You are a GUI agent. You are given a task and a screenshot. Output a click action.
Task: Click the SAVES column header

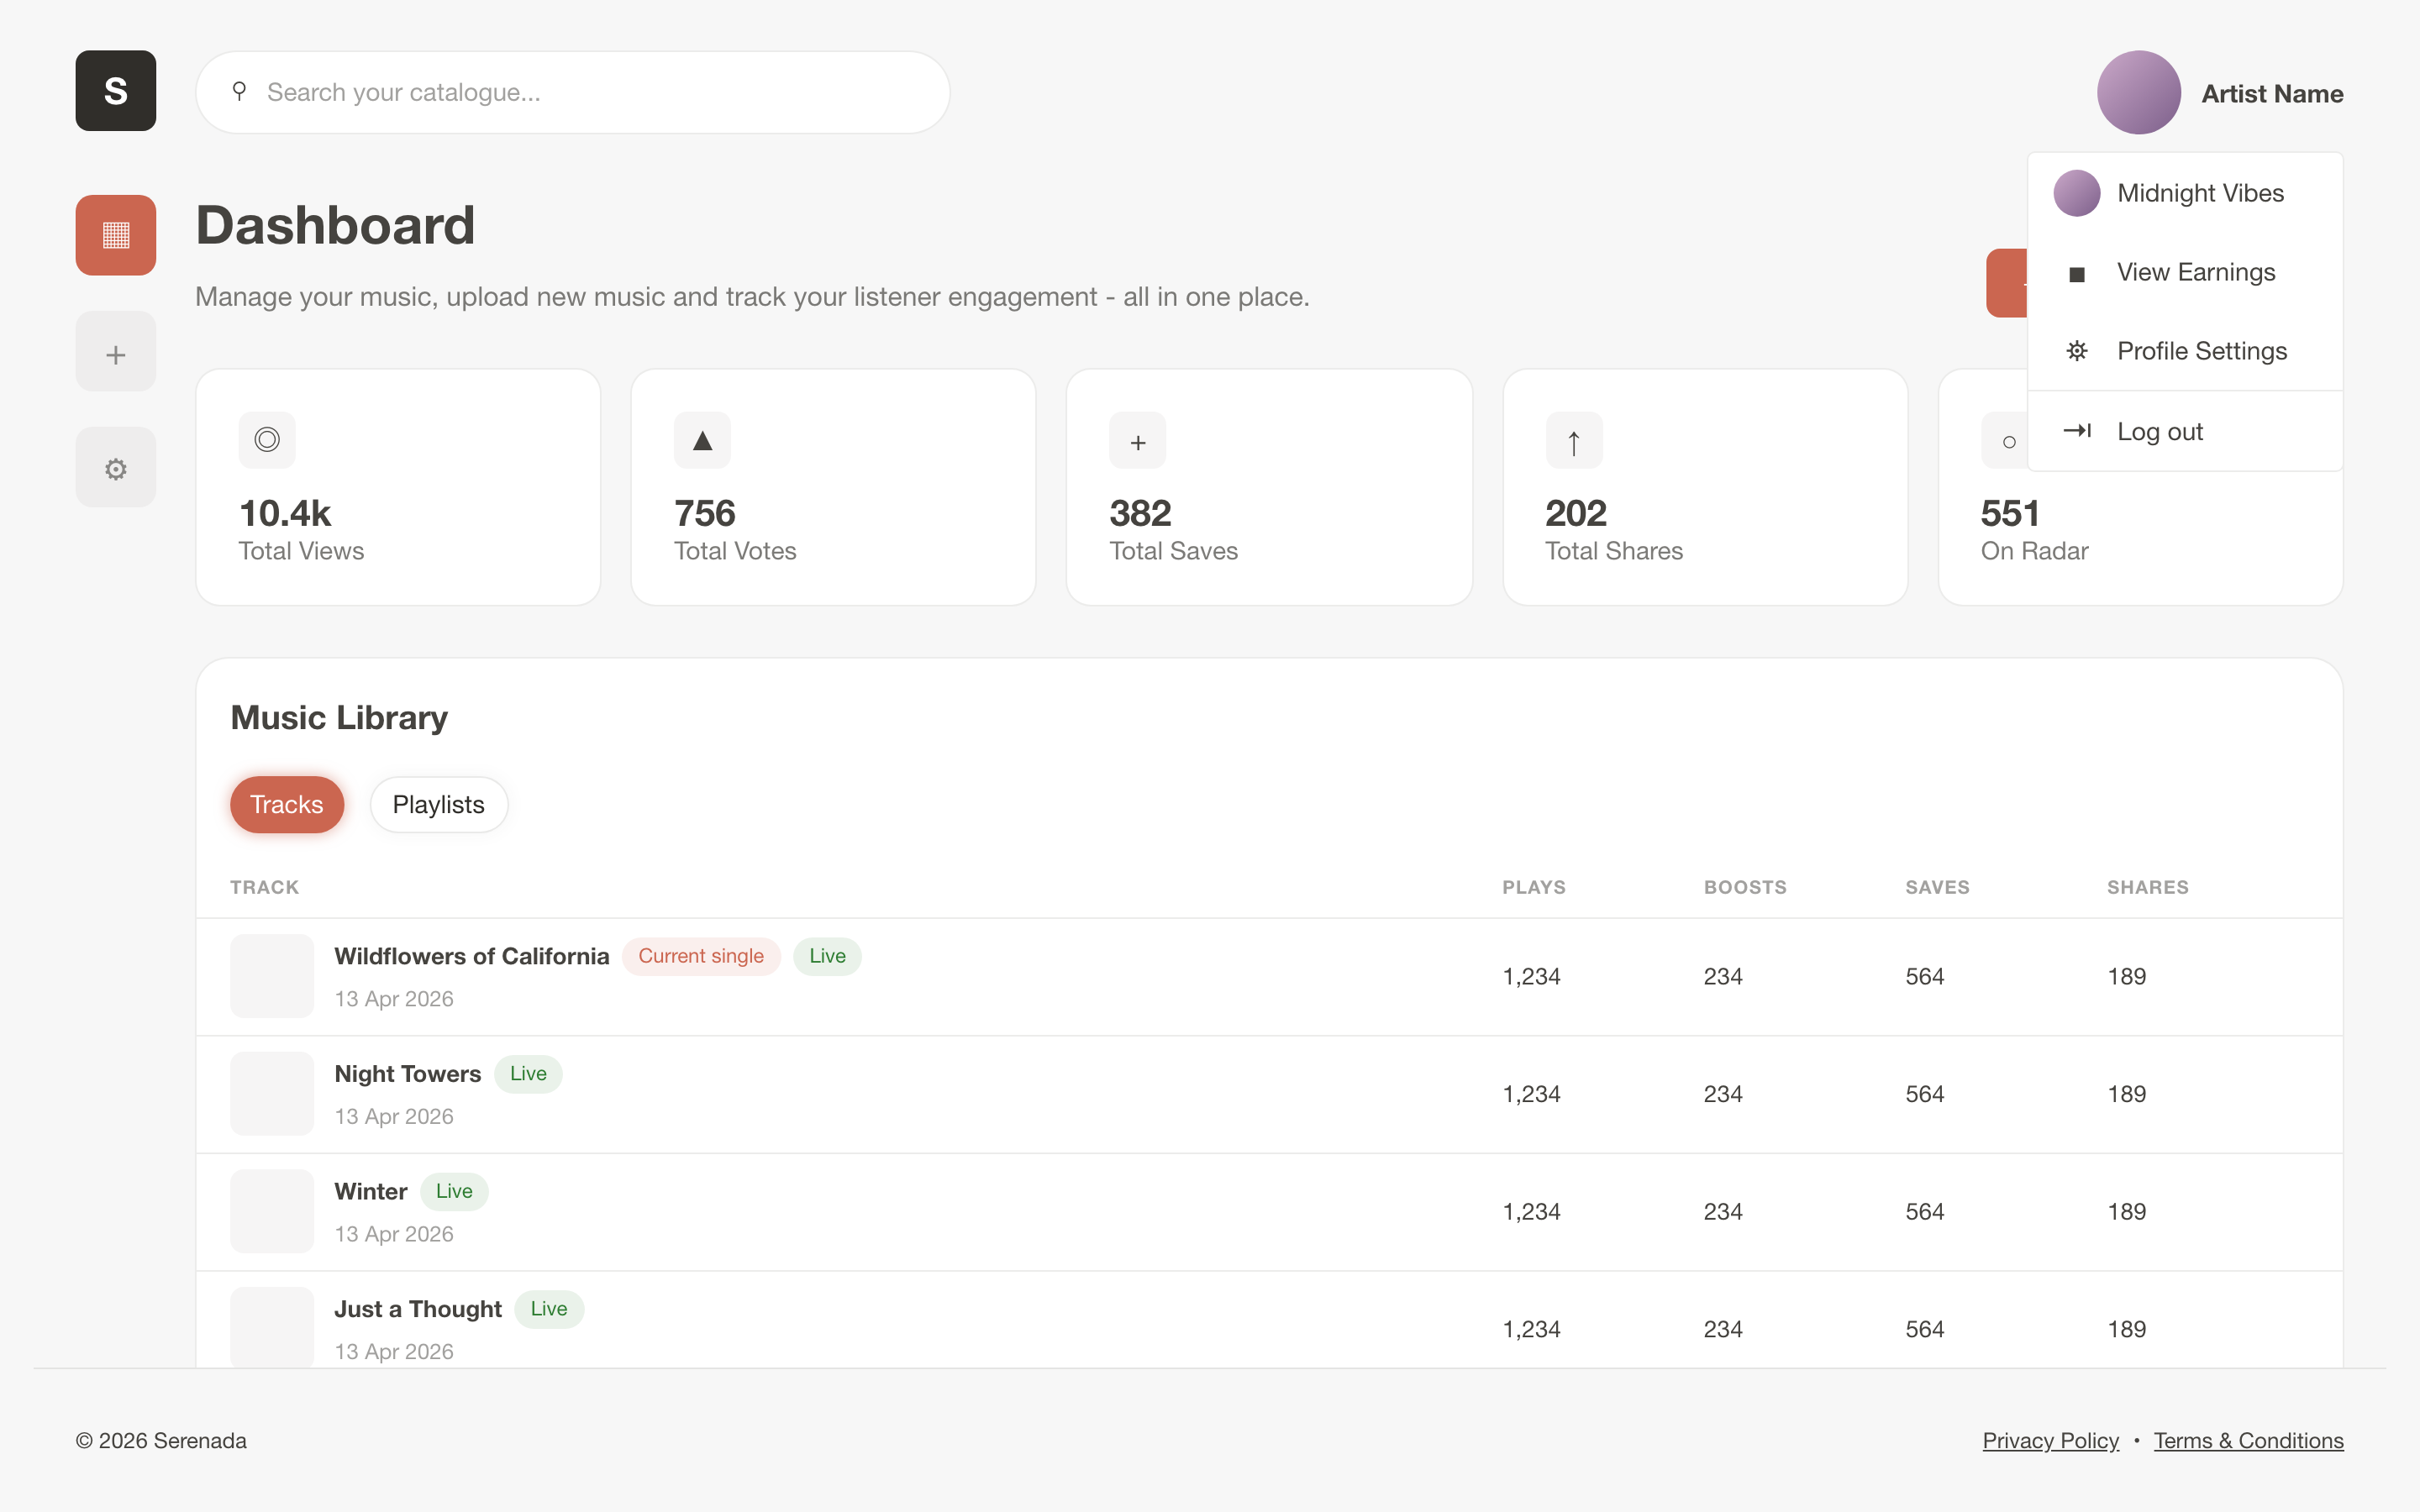tap(1937, 887)
